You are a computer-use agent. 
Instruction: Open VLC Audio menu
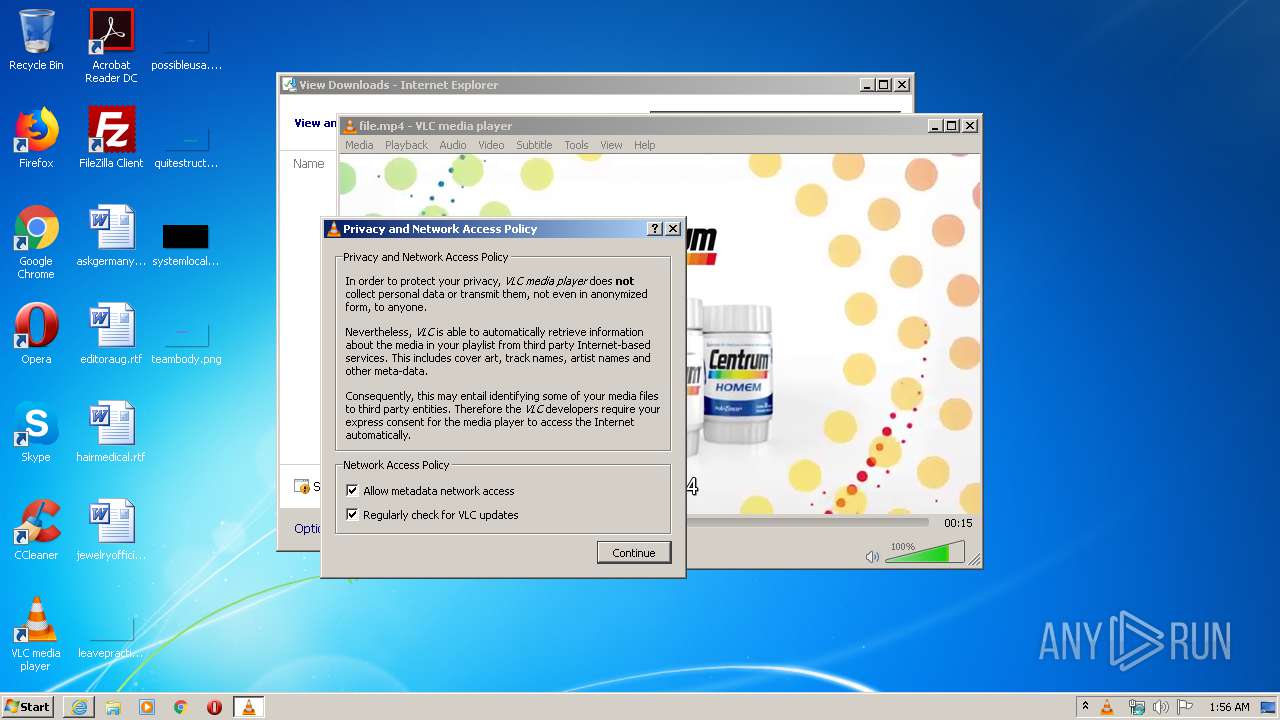453,145
